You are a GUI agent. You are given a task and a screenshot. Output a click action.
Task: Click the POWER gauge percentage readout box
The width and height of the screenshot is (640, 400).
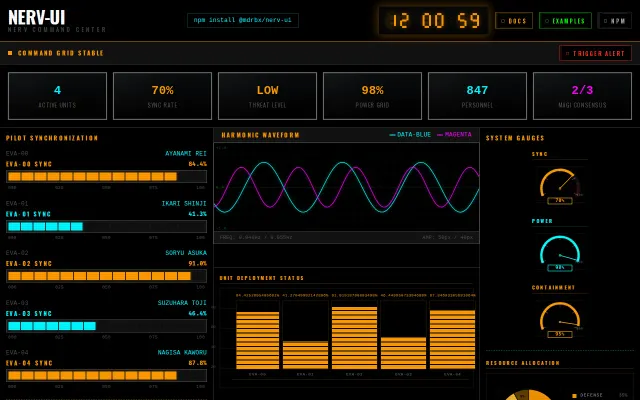[x=560, y=268]
